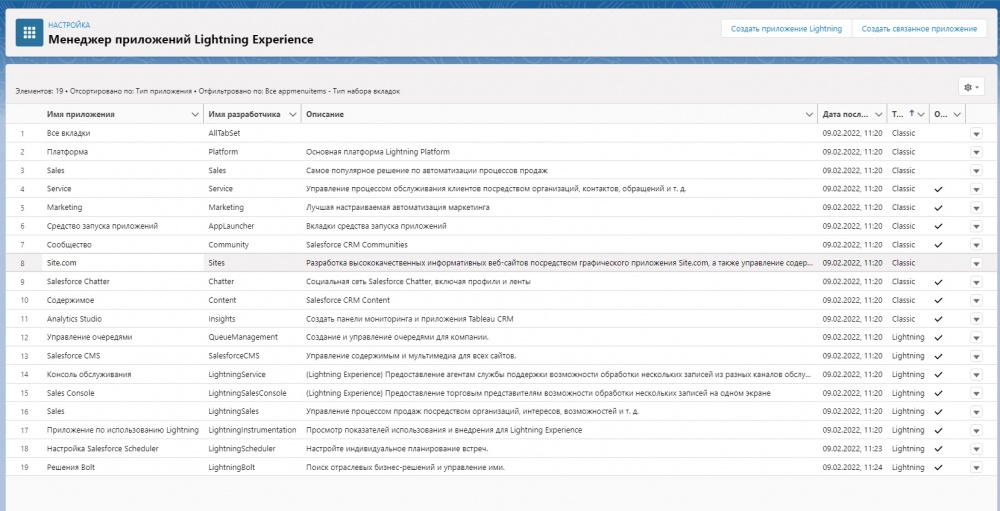Open row actions for Консоль обслуживания
This screenshot has width=1000, height=511.
click(x=976, y=374)
